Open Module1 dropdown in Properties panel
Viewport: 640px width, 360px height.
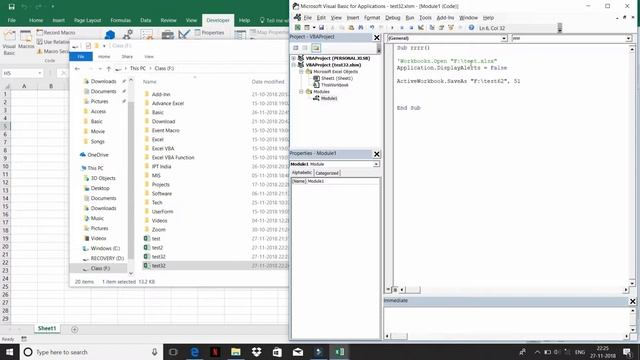pos(376,164)
